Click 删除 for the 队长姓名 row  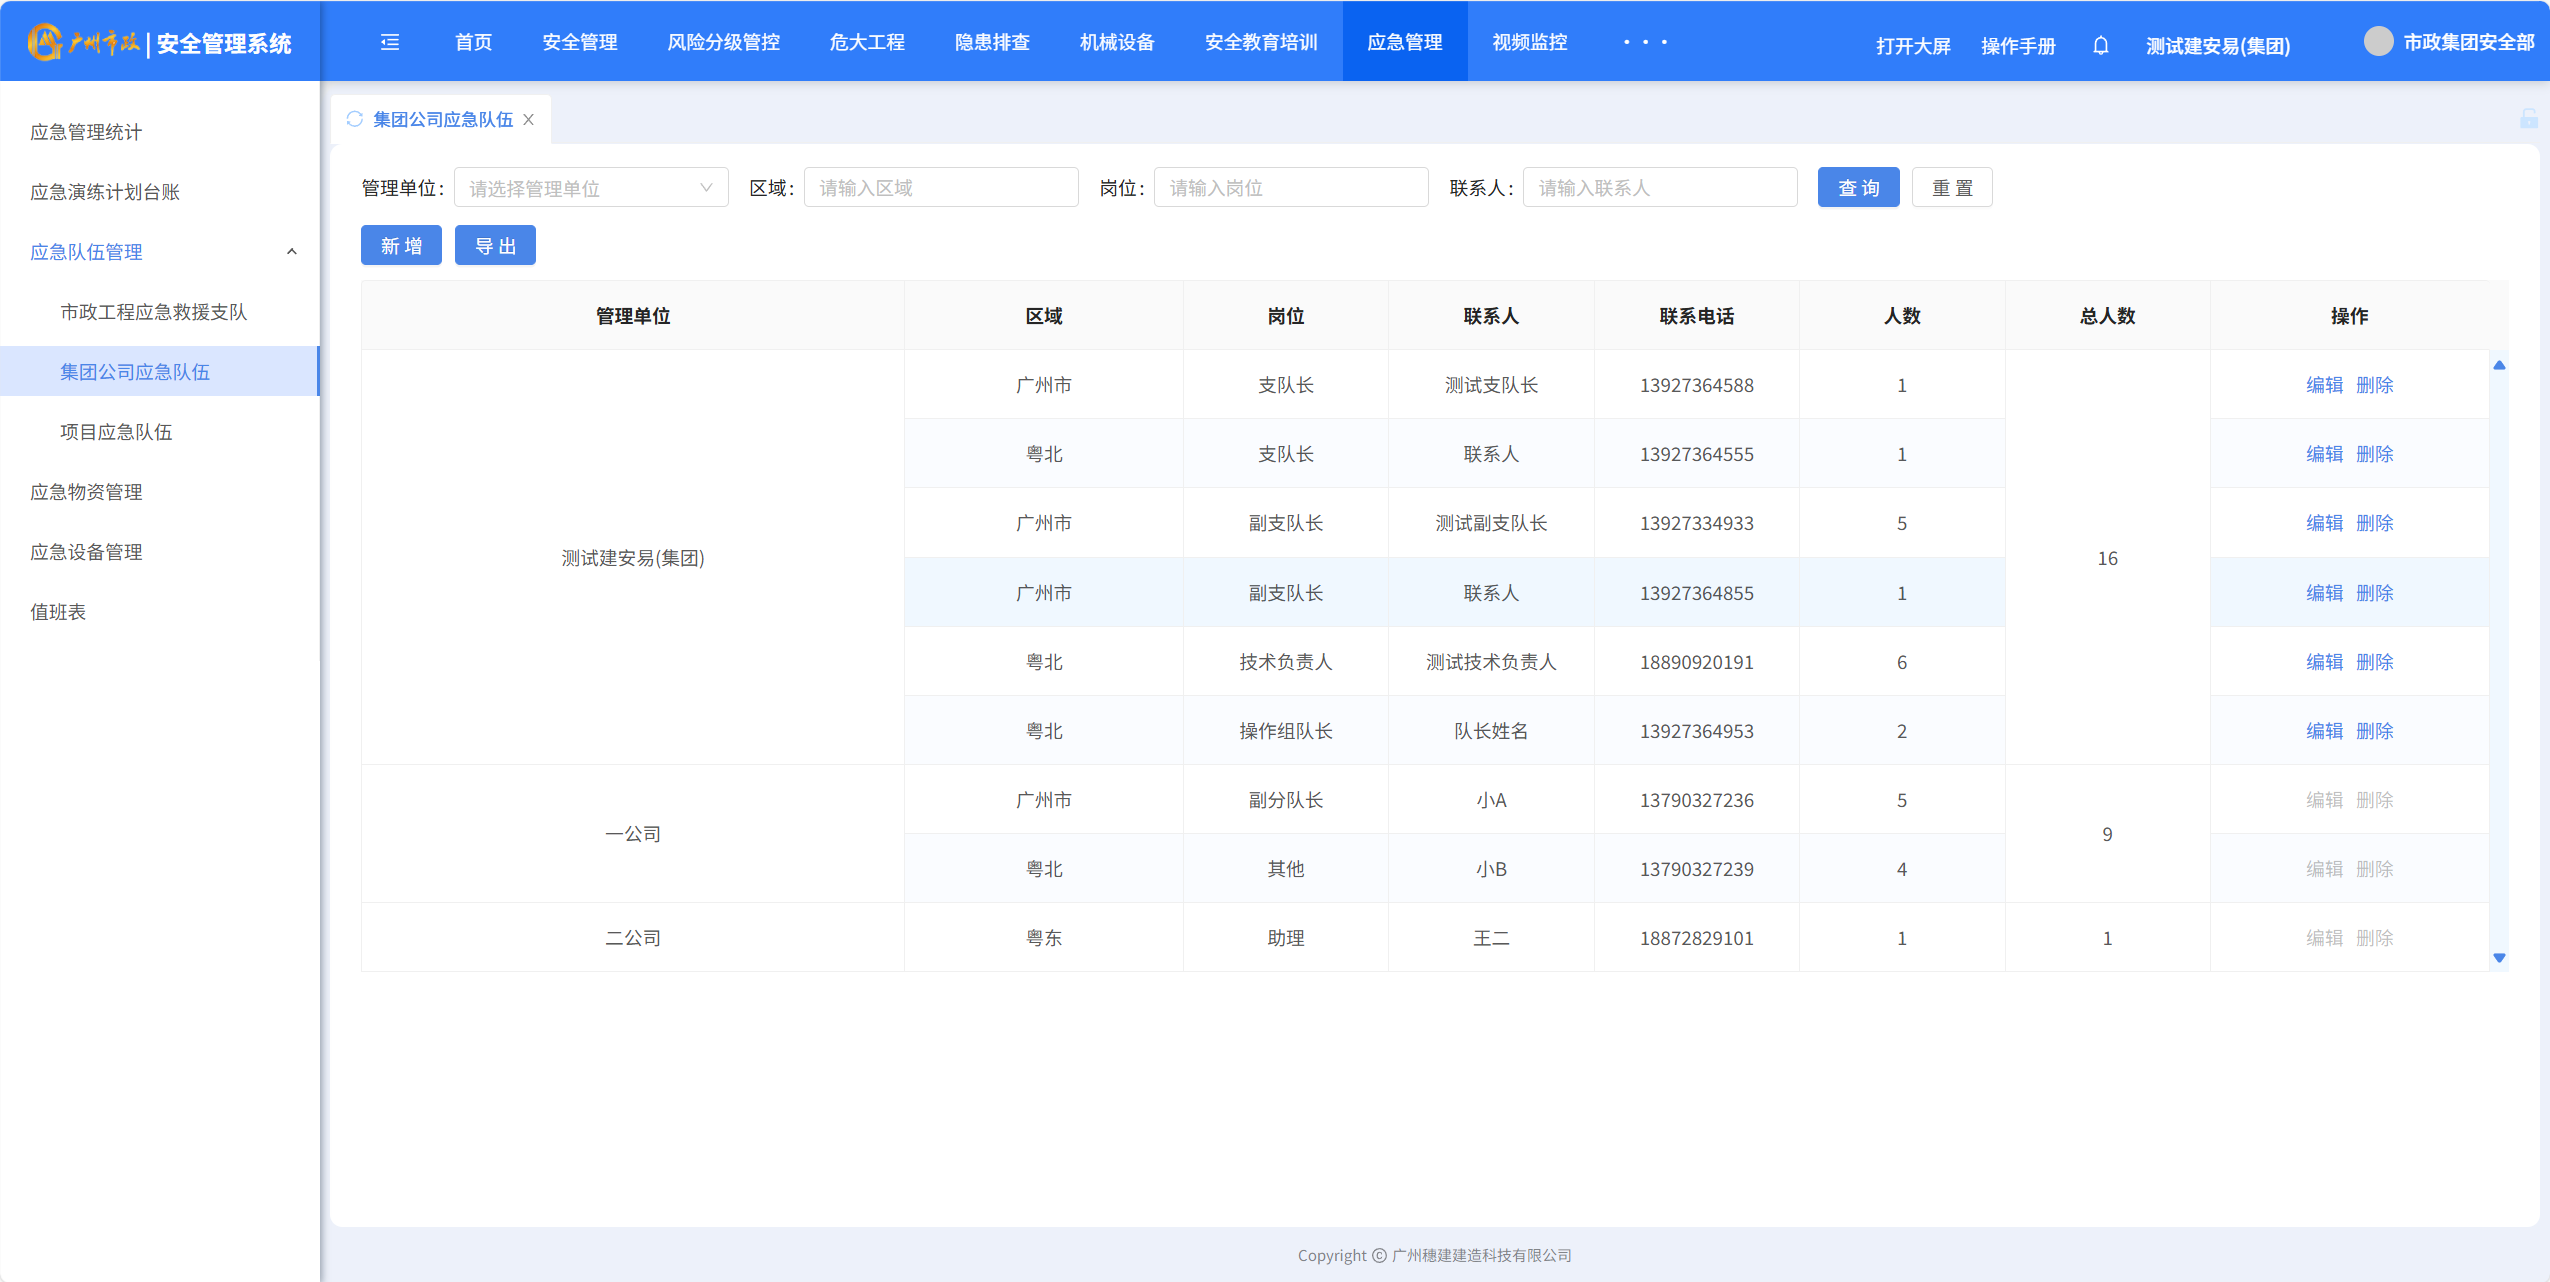2374,731
